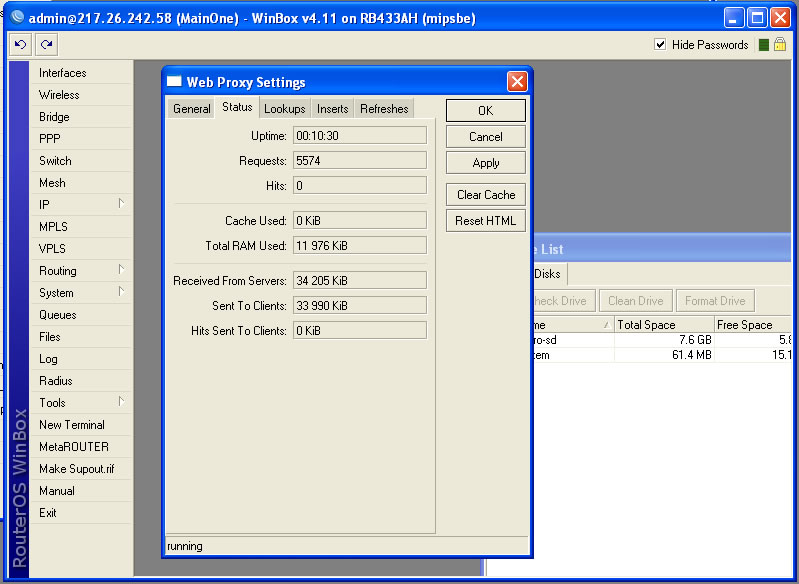Image resolution: width=799 pixels, height=584 pixels.
Task: Switch to the General tab
Action: click(x=192, y=109)
